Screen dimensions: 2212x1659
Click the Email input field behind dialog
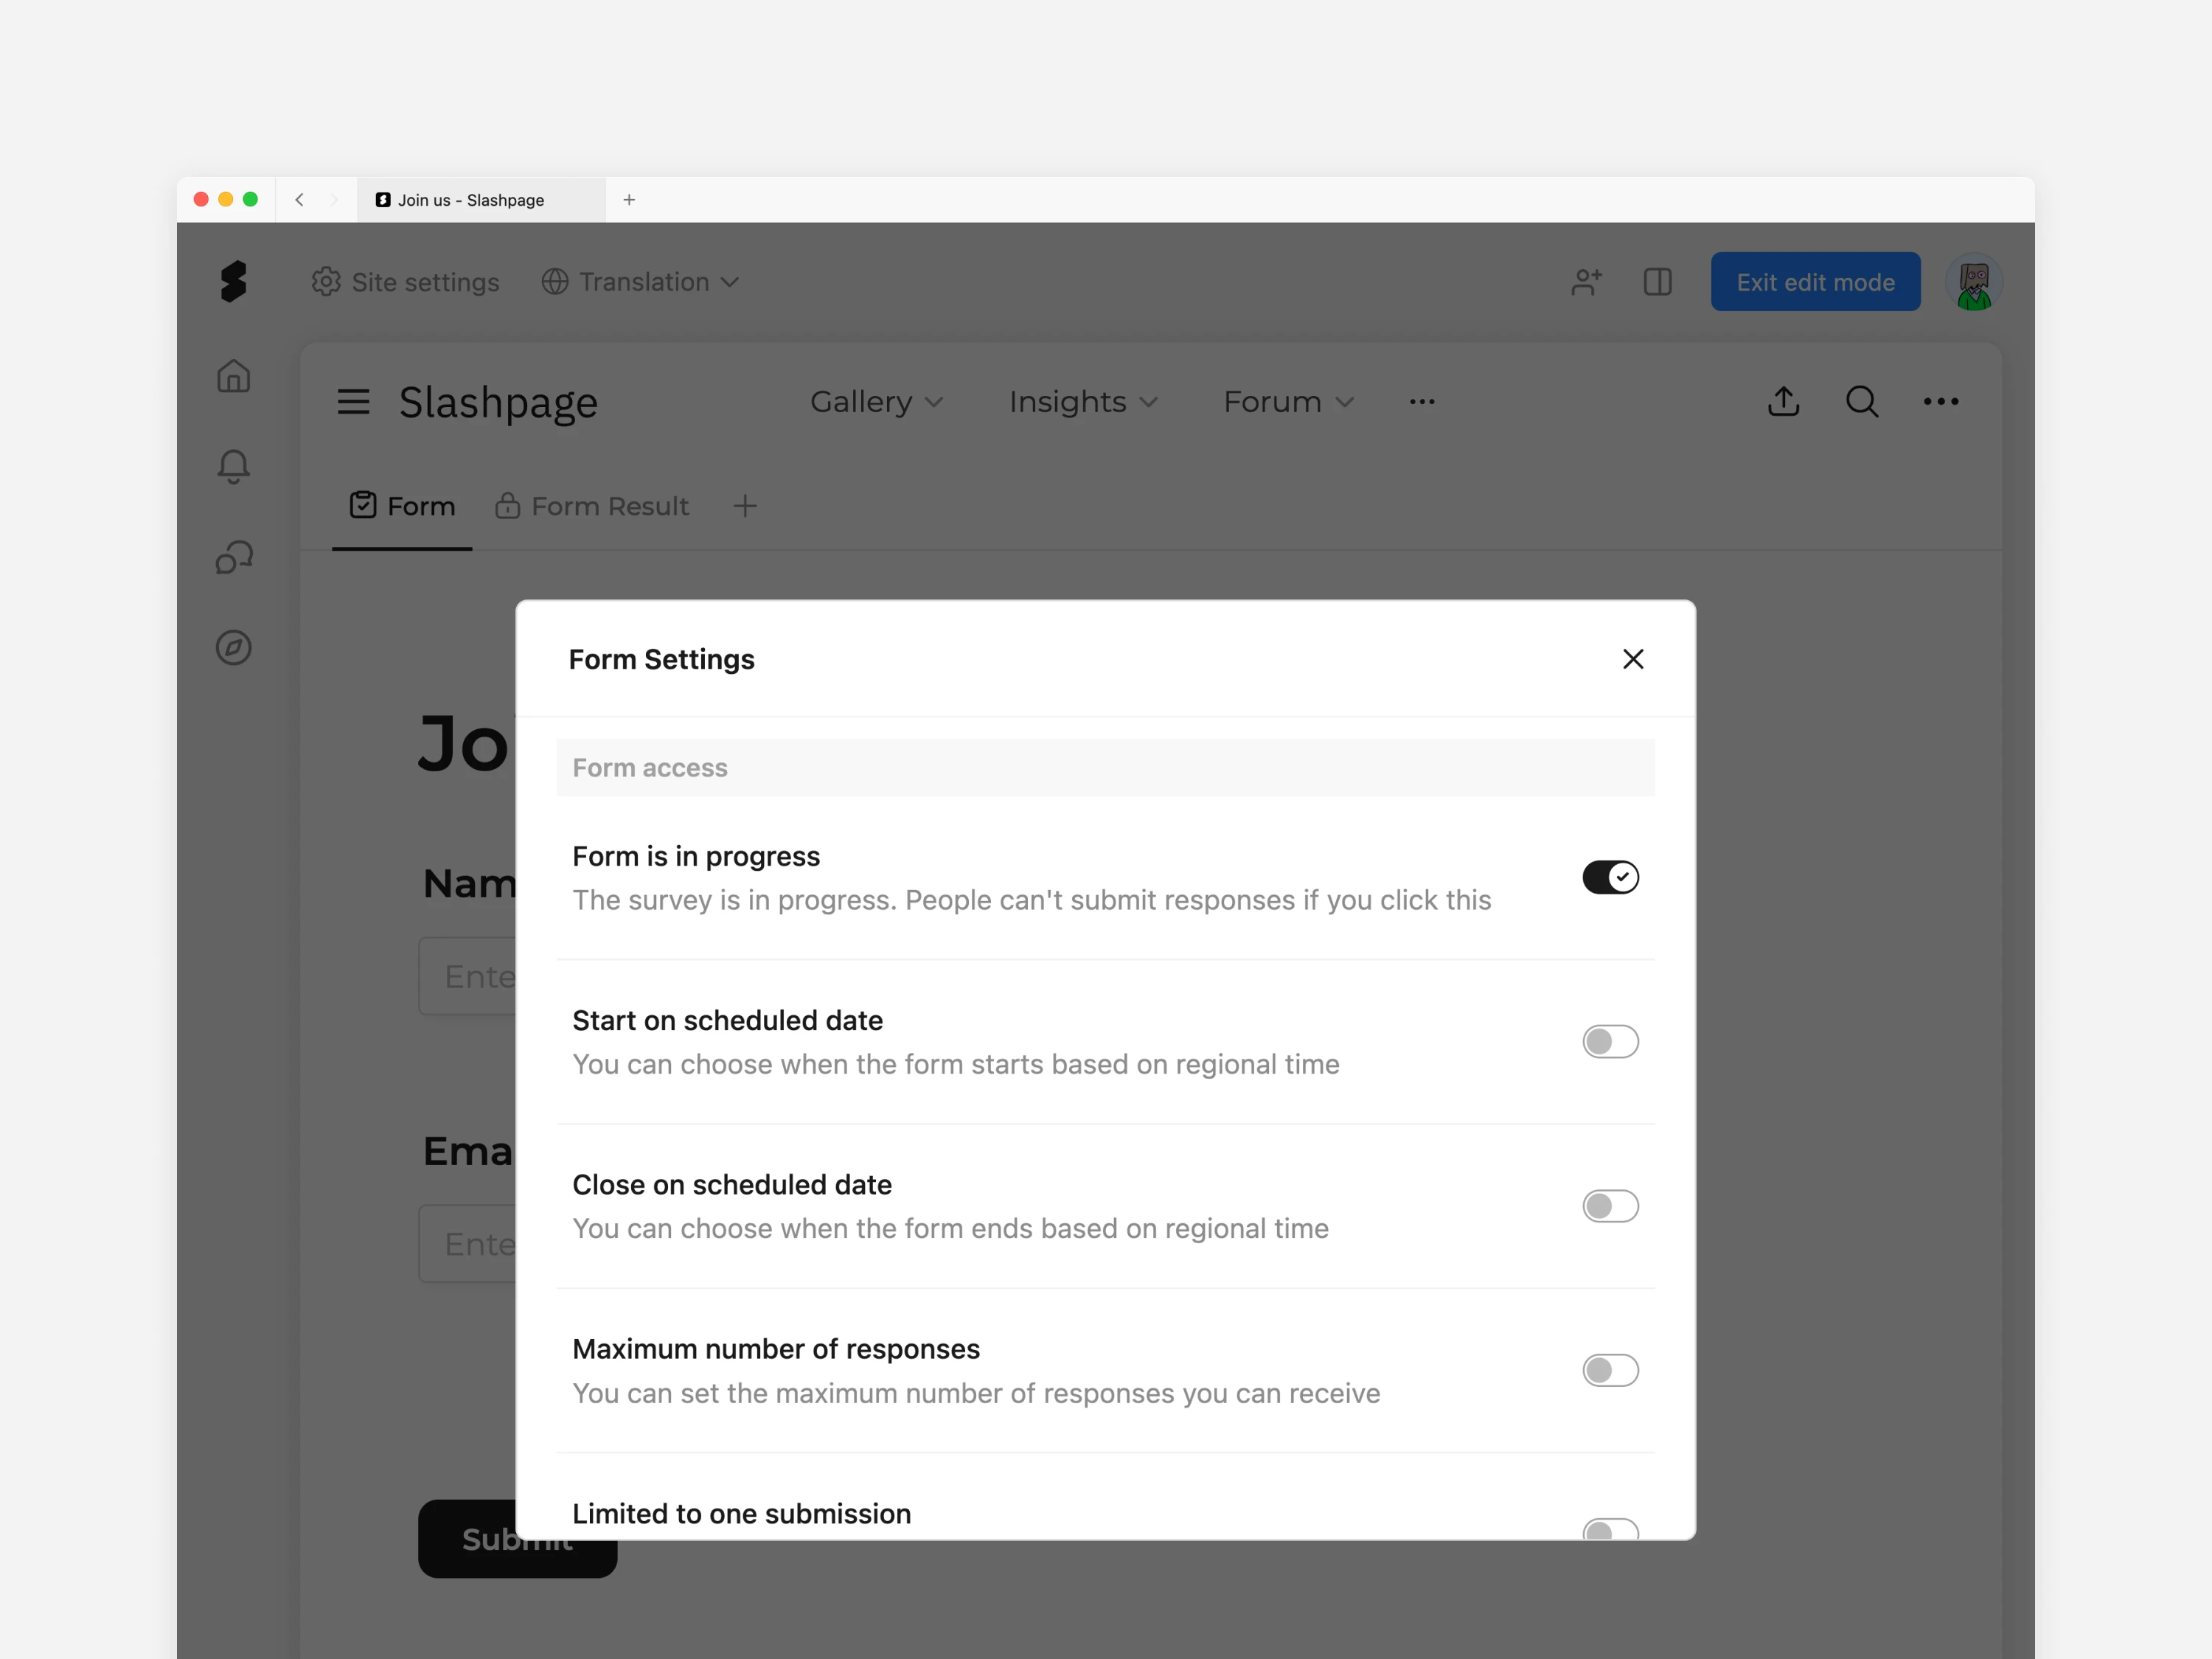click(x=467, y=1244)
